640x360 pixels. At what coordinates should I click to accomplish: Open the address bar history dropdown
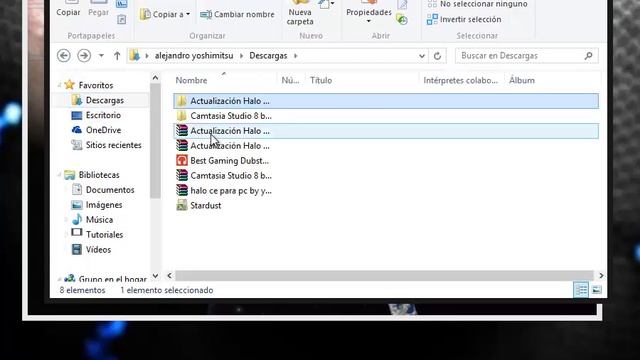[x=422, y=56]
